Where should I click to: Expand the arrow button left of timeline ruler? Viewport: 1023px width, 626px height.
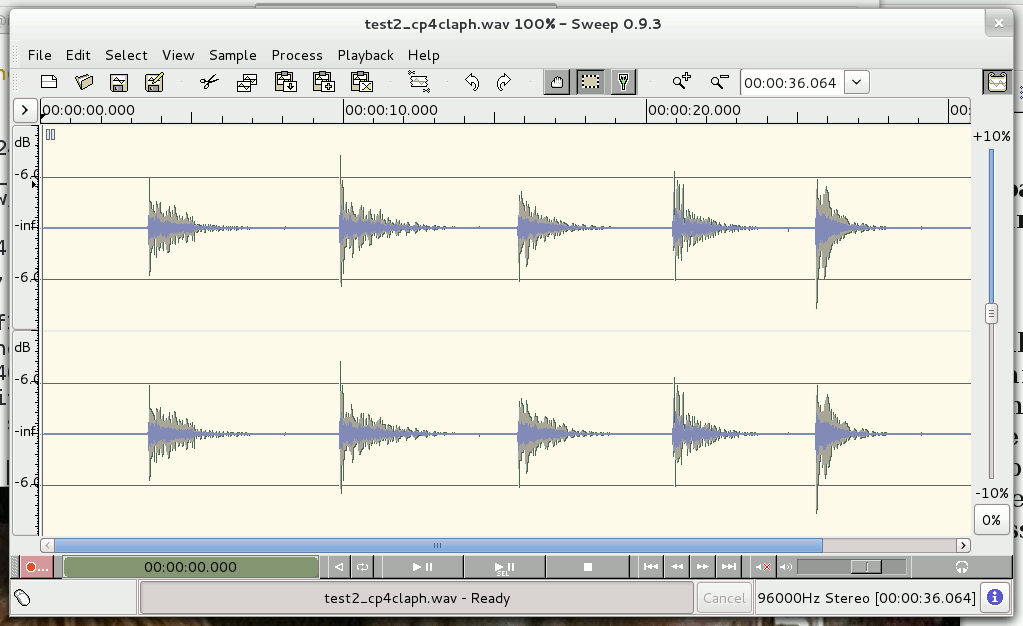(x=25, y=110)
